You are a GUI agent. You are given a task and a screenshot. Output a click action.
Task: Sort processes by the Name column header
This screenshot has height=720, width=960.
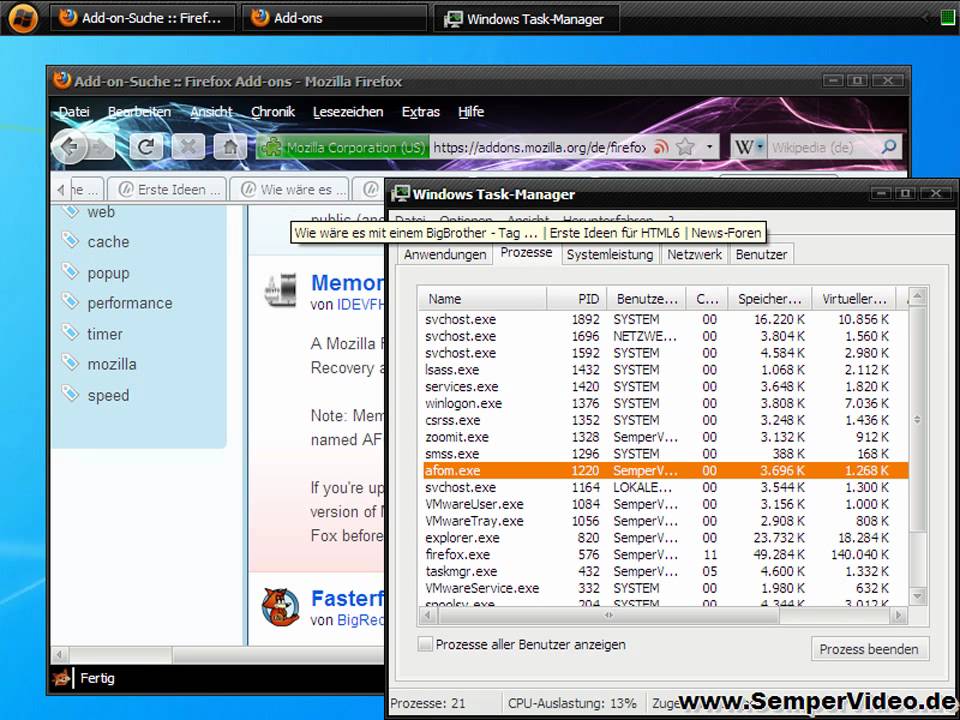point(482,299)
